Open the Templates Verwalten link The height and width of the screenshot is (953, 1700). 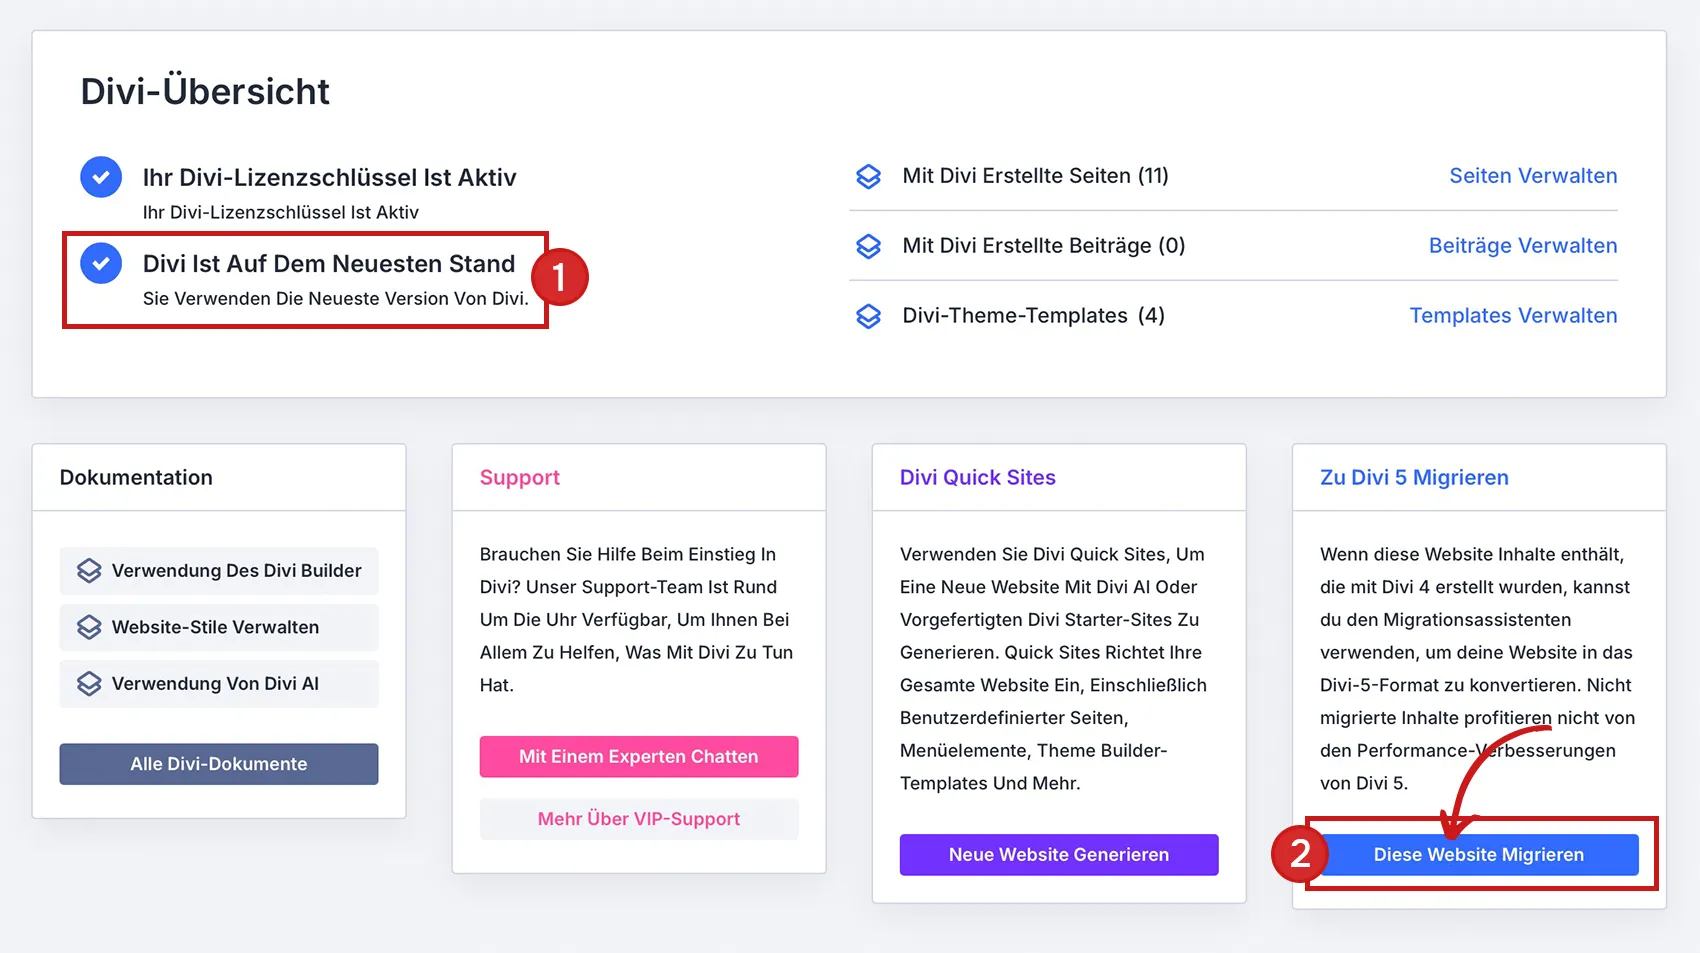[1513, 316]
